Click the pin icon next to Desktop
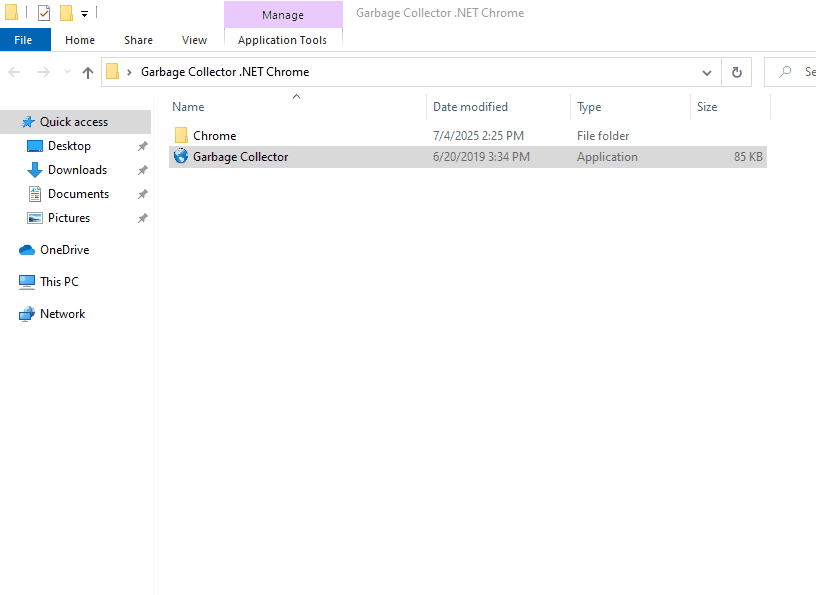816x595 pixels. tap(143, 146)
